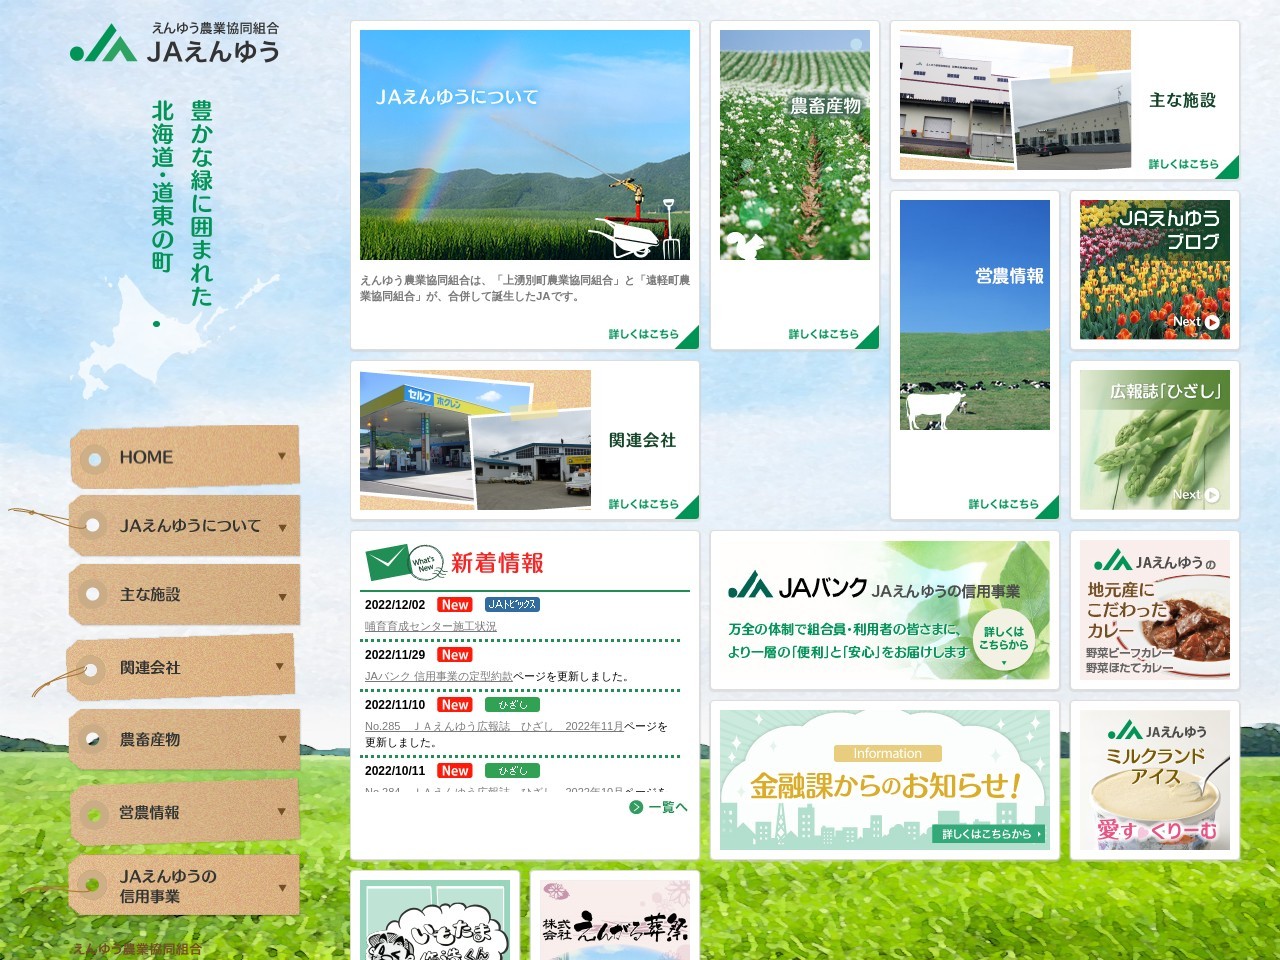Click the Next arrow on JAえんゆうブログ
Viewport: 1280px width, 960px height.
(1211, 322)
